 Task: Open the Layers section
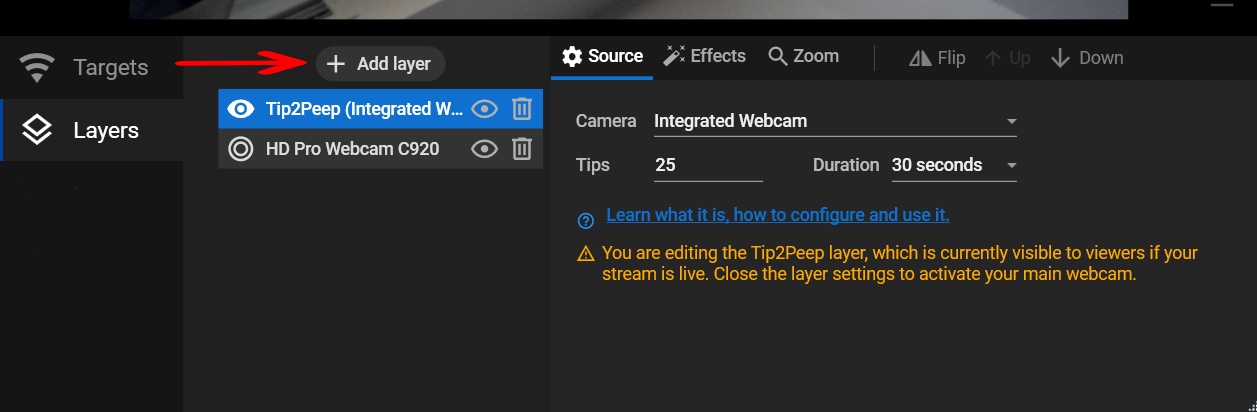91,130
